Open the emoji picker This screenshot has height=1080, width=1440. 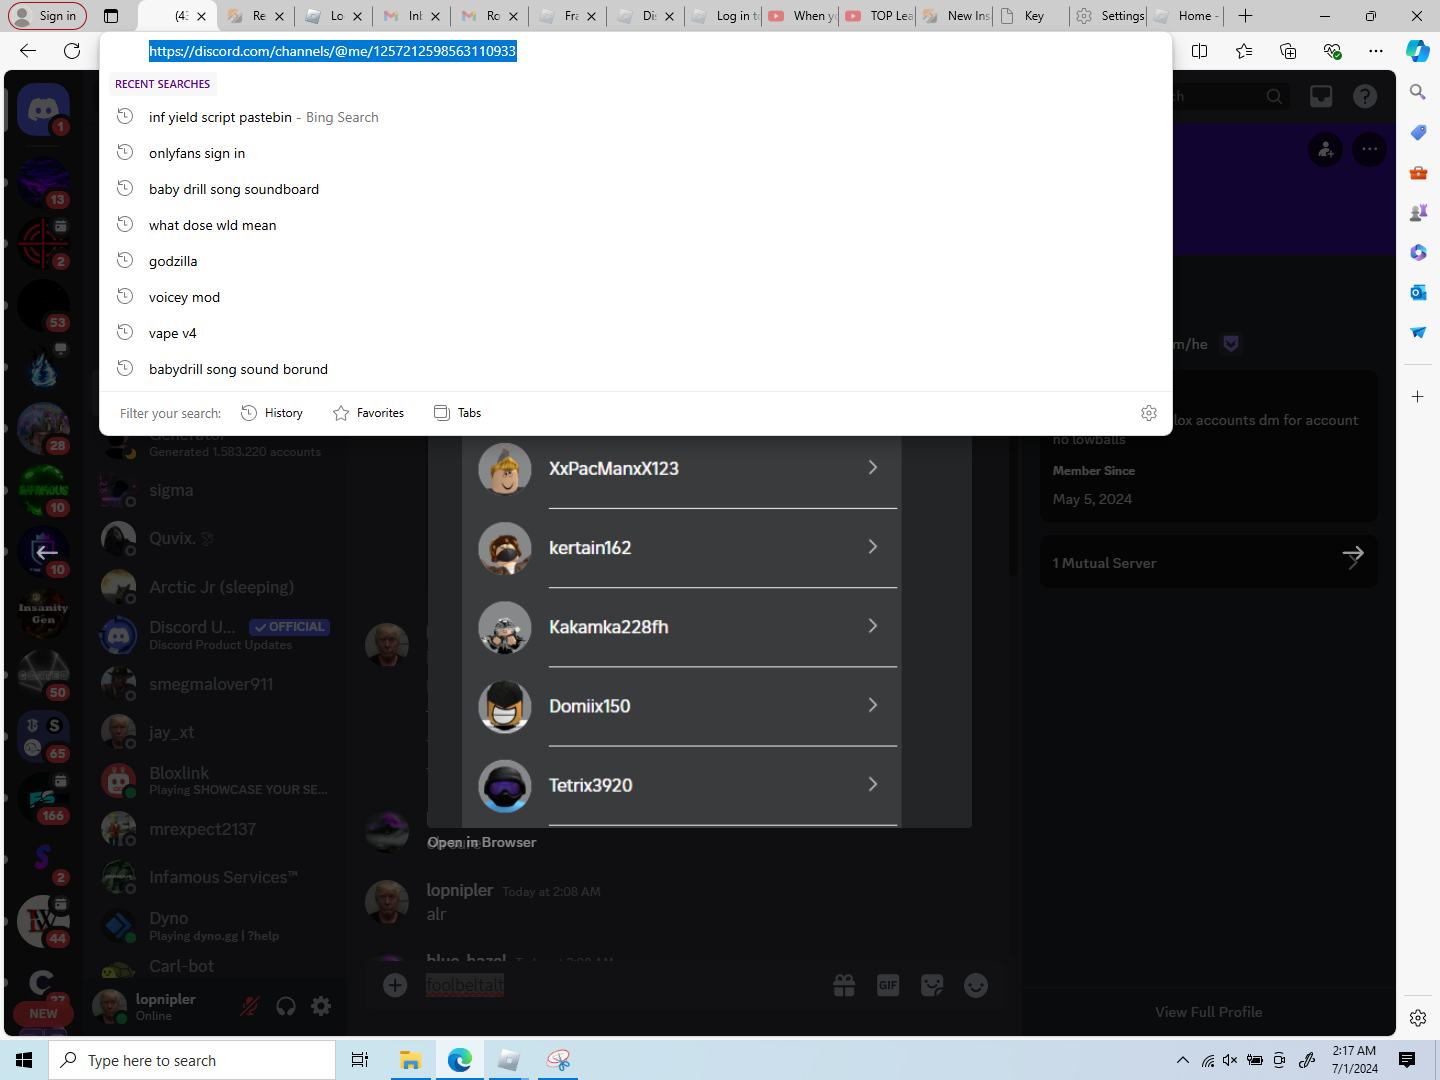[976, 986]
